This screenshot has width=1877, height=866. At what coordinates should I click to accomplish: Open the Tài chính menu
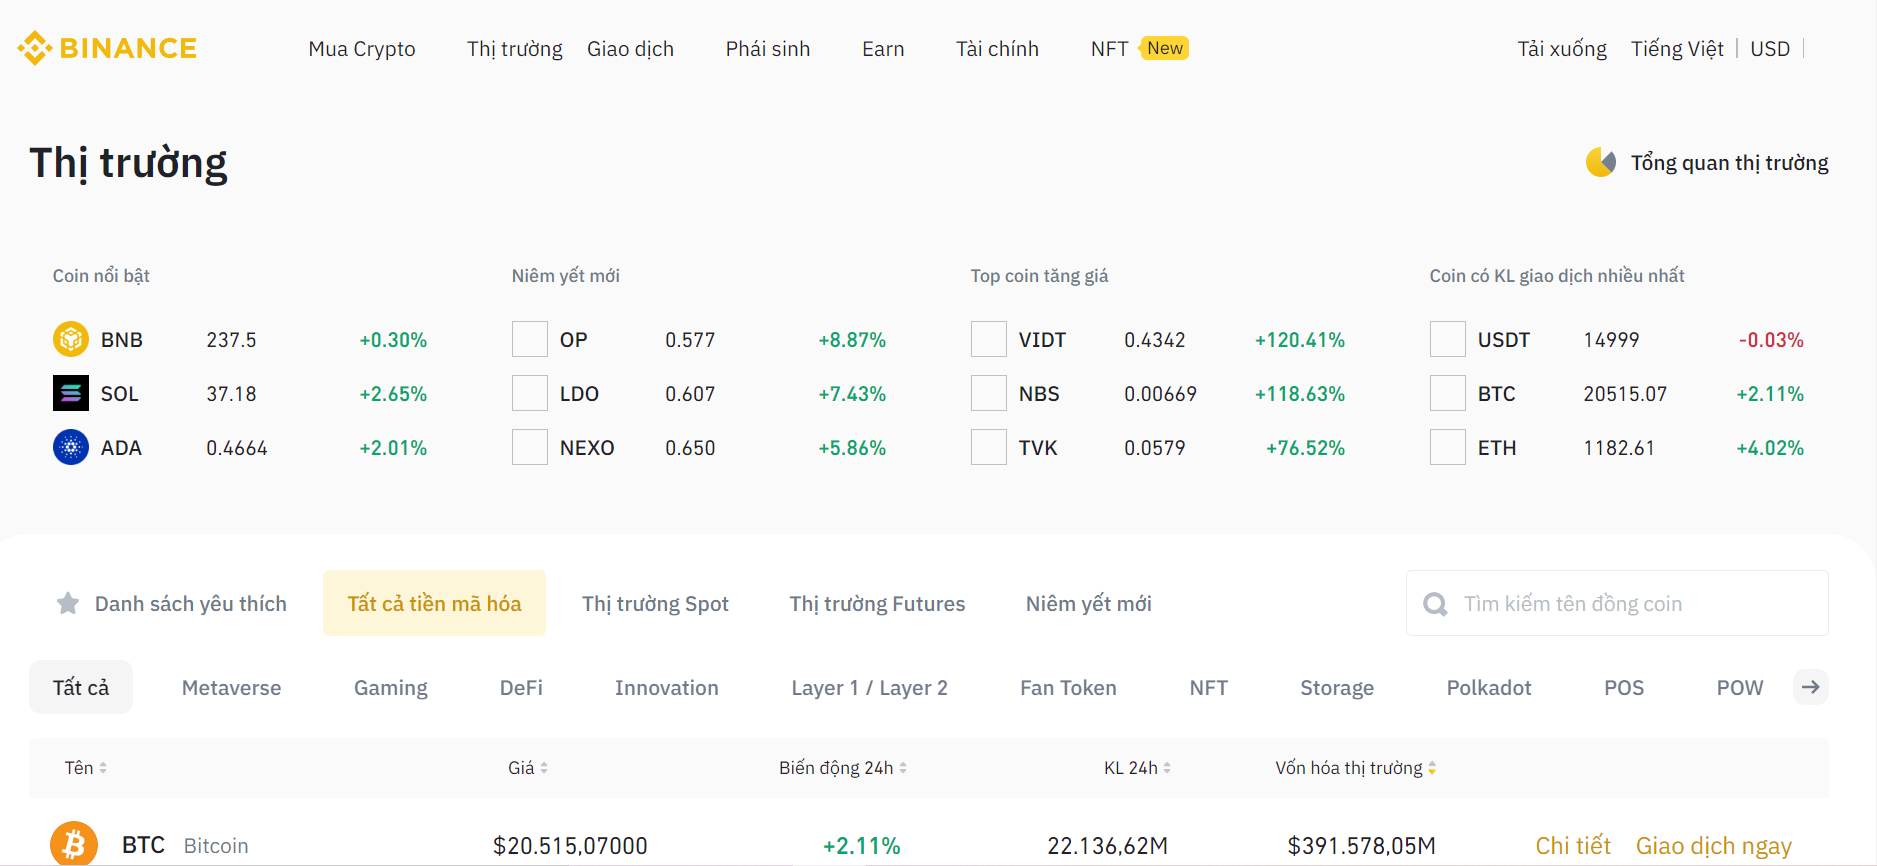pos(997,49)
